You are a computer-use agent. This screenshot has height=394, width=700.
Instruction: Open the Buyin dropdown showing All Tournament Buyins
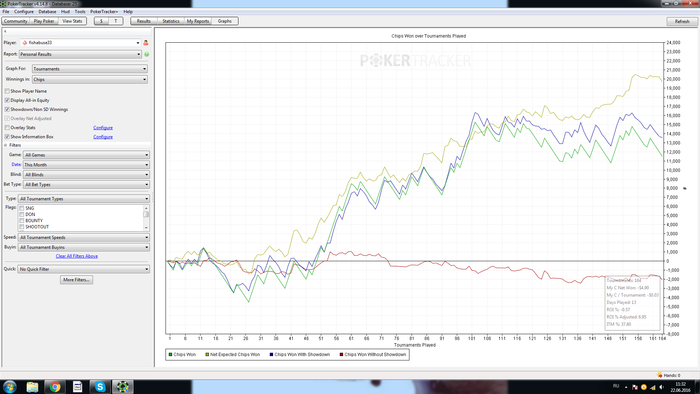[x=83, y=247]
